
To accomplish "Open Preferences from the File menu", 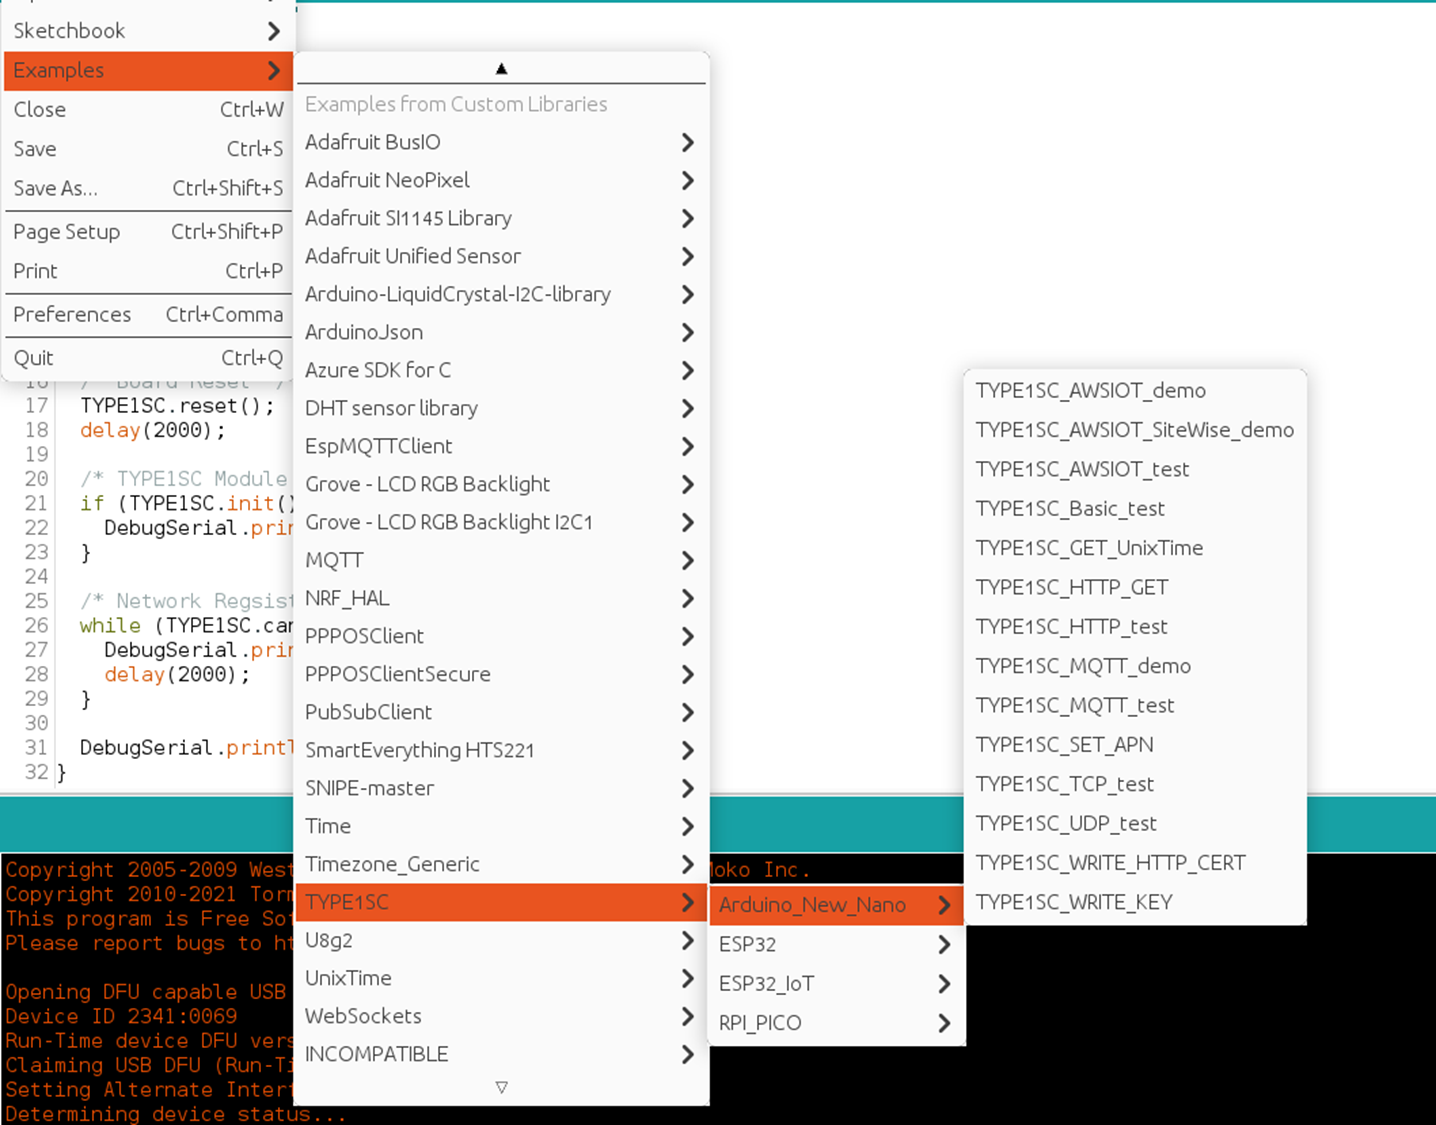I will click(x=148, y=315).
